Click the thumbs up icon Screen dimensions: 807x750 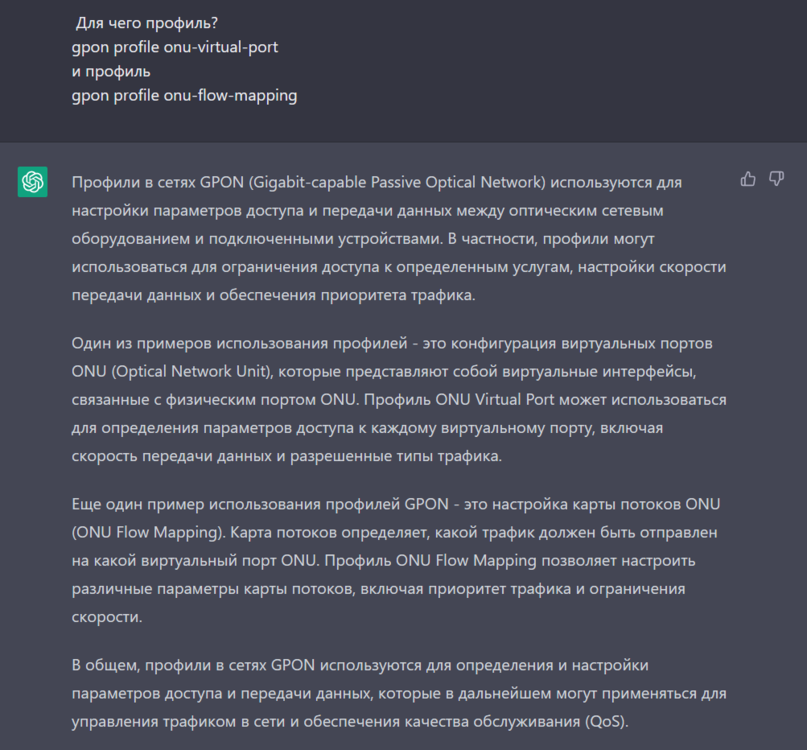tap(748, 179)
